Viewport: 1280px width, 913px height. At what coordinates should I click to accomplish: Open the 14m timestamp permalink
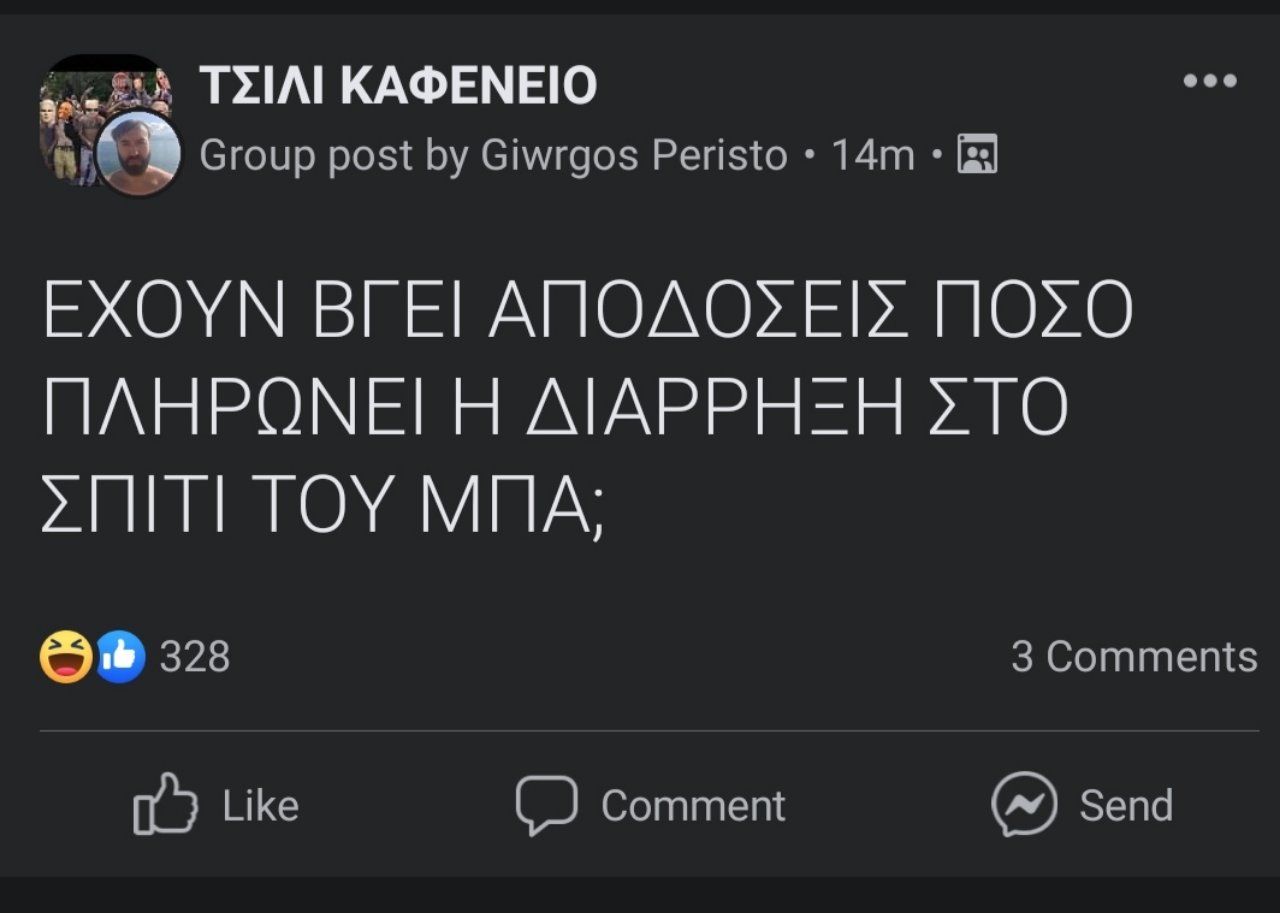coord(874,154)
